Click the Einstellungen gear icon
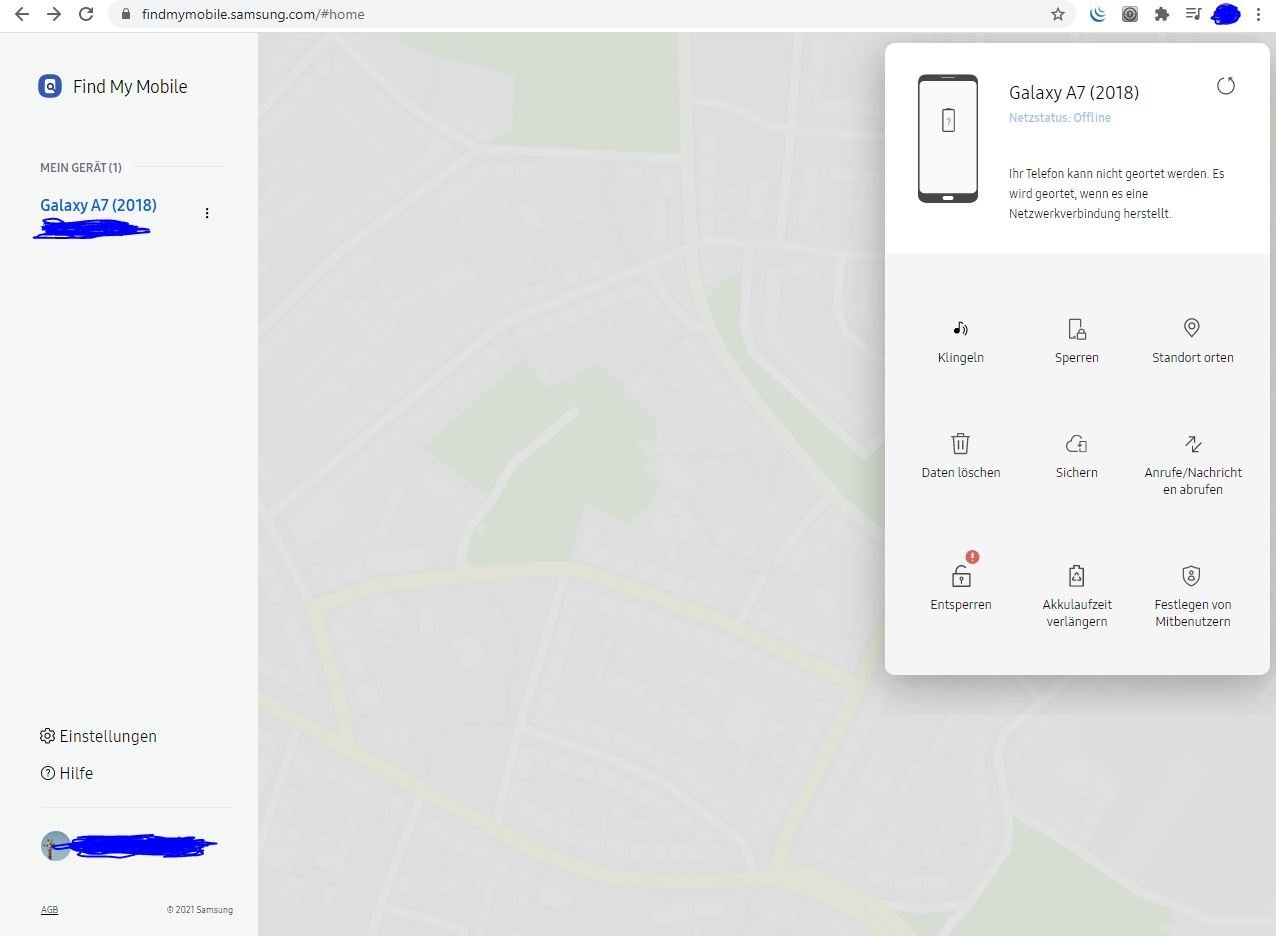The height and width of the screenshot is (936, 1276). 47,736
